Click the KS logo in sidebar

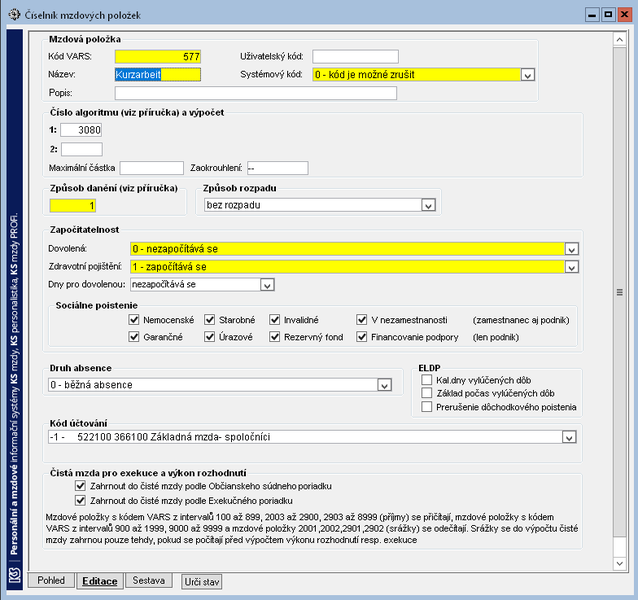tap(15, 575)
